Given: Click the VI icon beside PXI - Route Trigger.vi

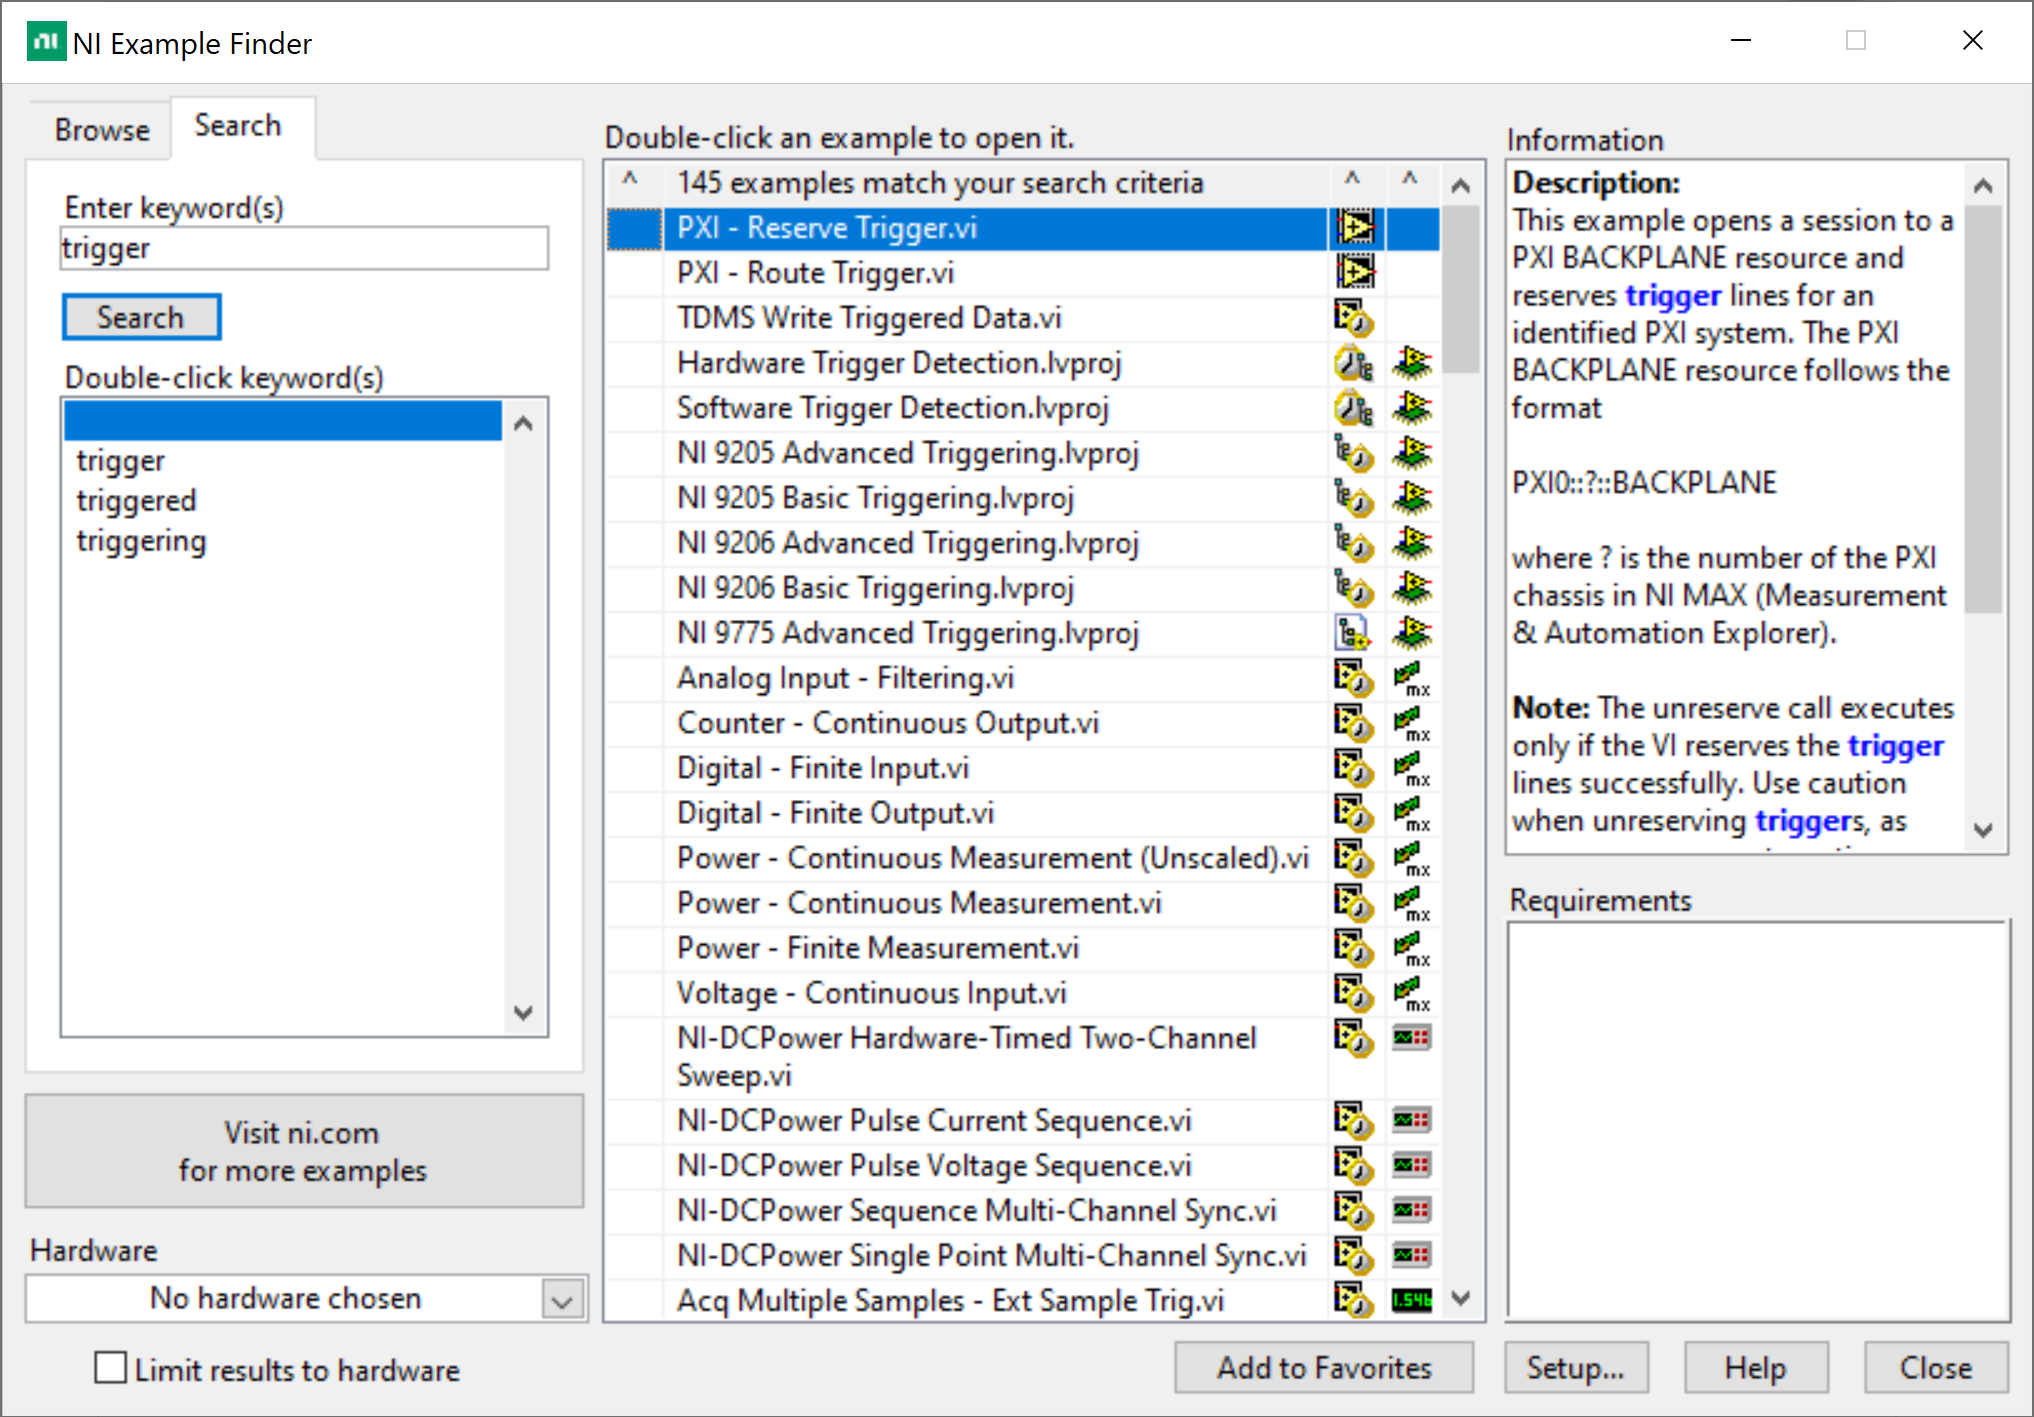Looking at the screenshot, I should coord(1355,272).
